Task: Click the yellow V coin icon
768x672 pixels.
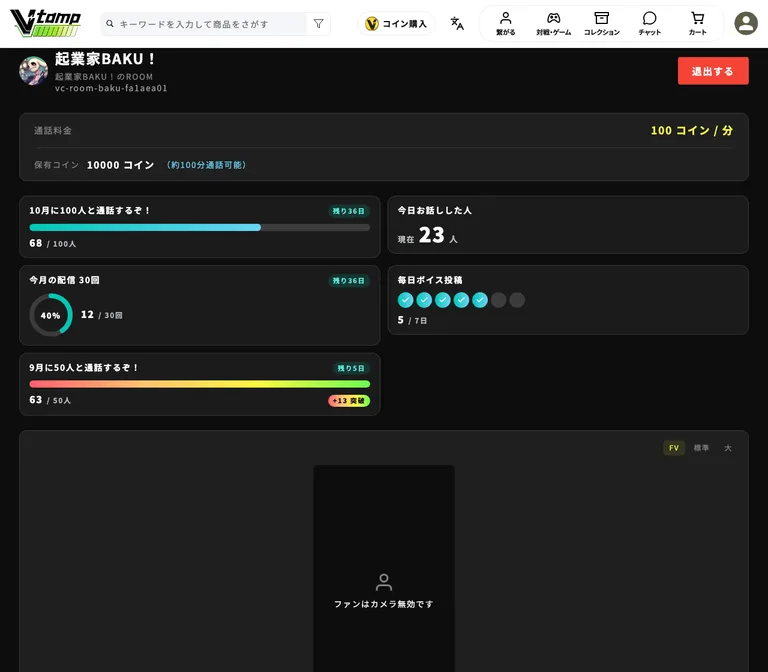Action: tap(372, 24)
